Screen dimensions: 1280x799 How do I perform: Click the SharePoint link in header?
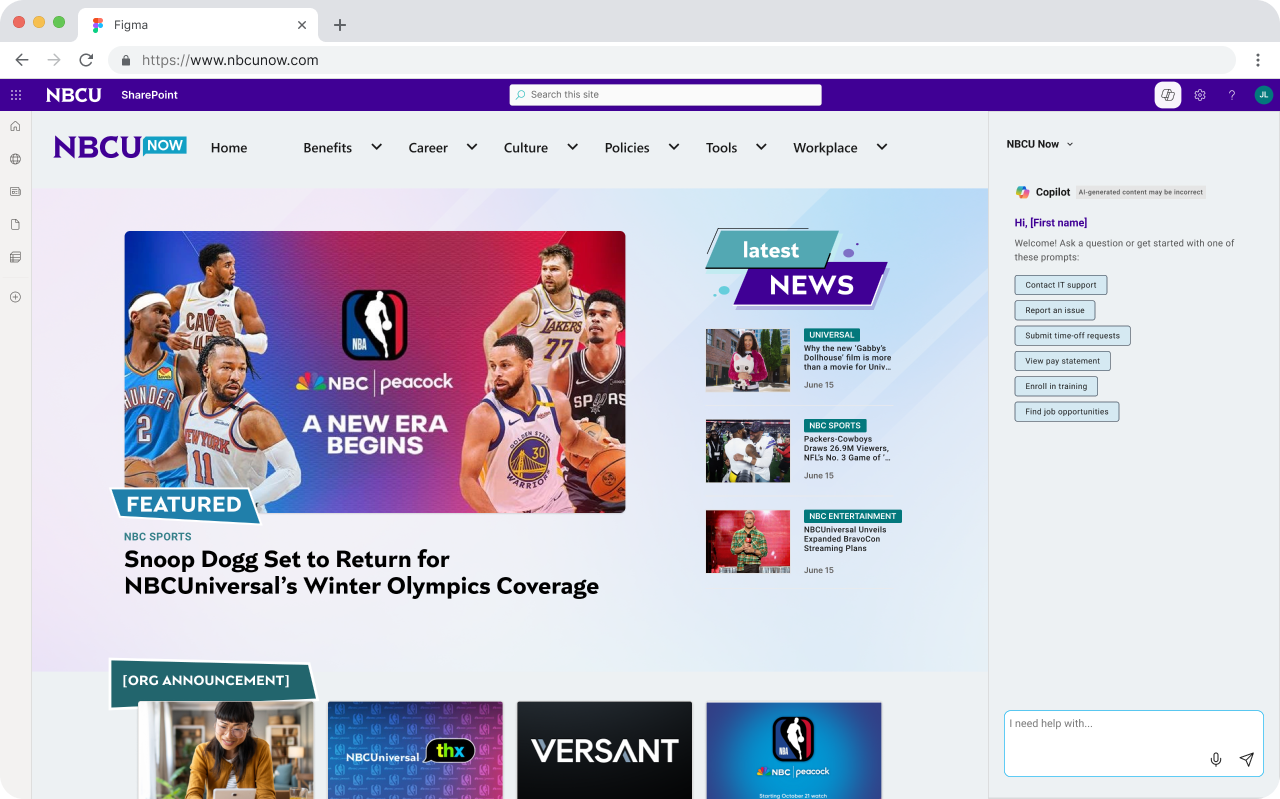click(150, 95)
